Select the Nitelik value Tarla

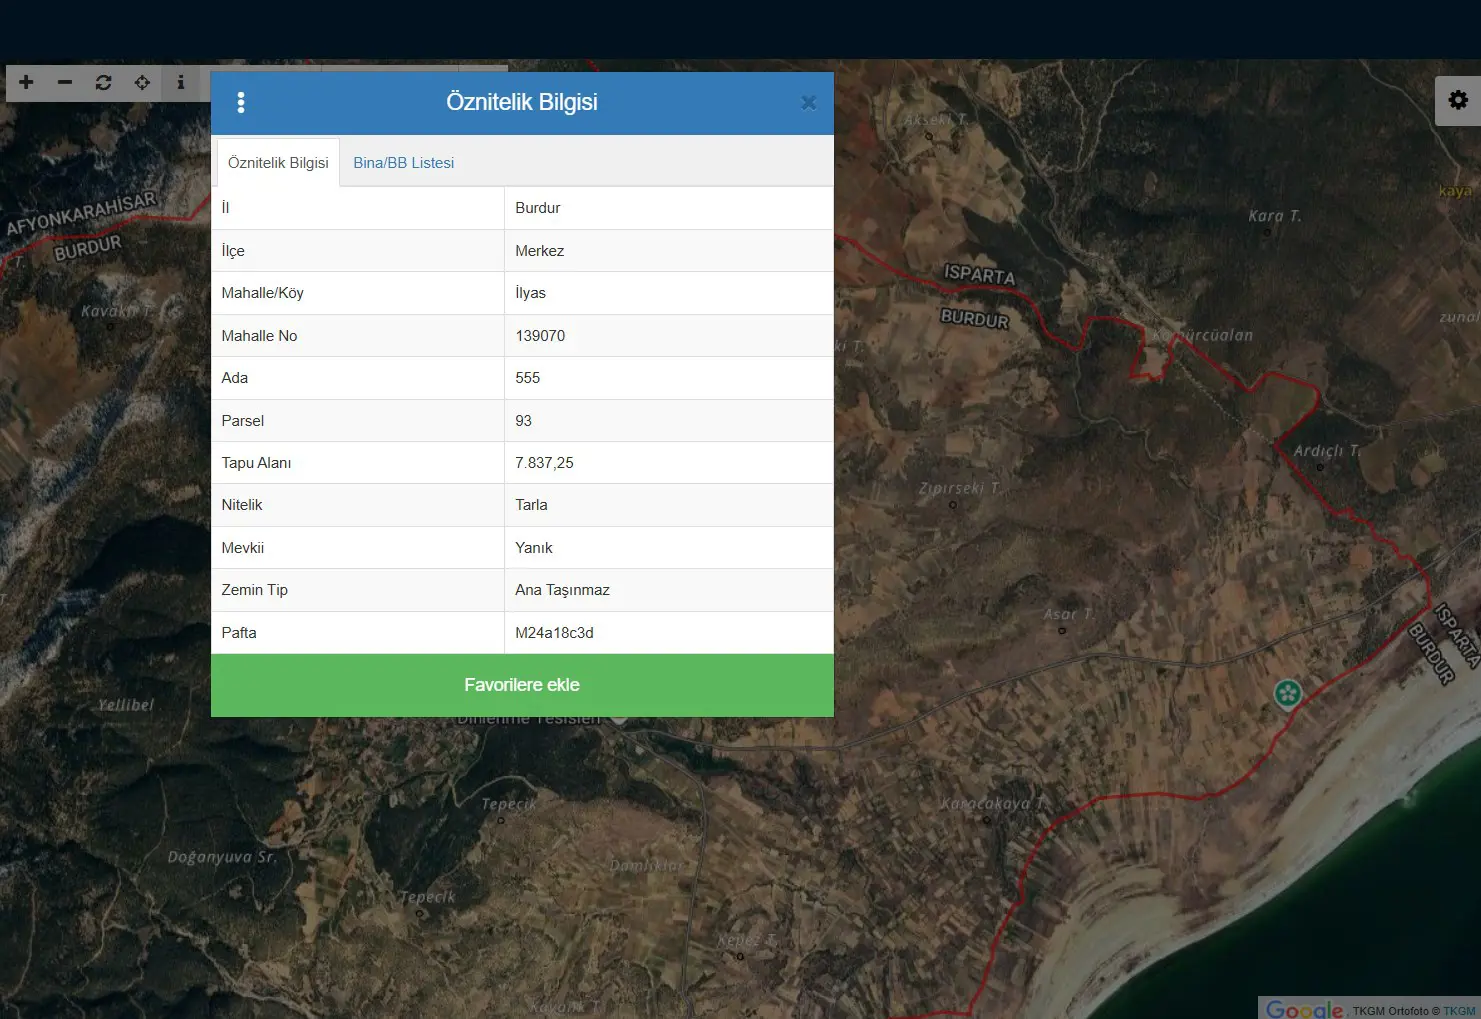coord(531,505)
